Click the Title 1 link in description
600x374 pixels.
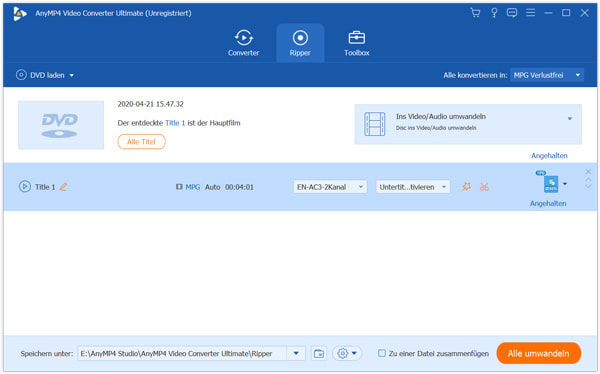[175, 123]
